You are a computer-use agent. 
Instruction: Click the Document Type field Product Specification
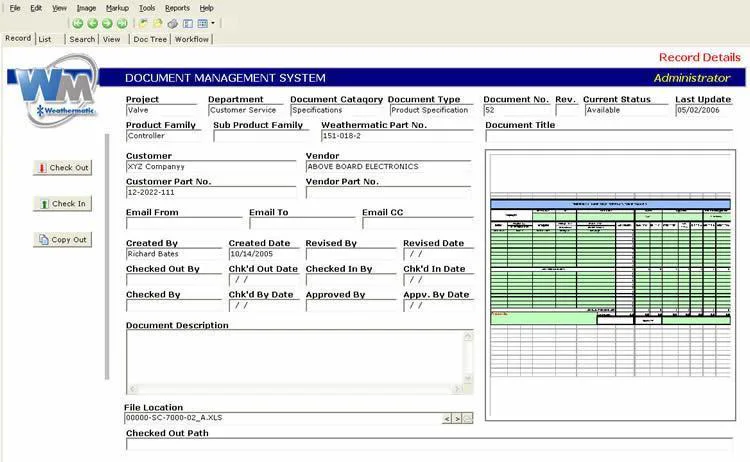(x=431, y=110)
